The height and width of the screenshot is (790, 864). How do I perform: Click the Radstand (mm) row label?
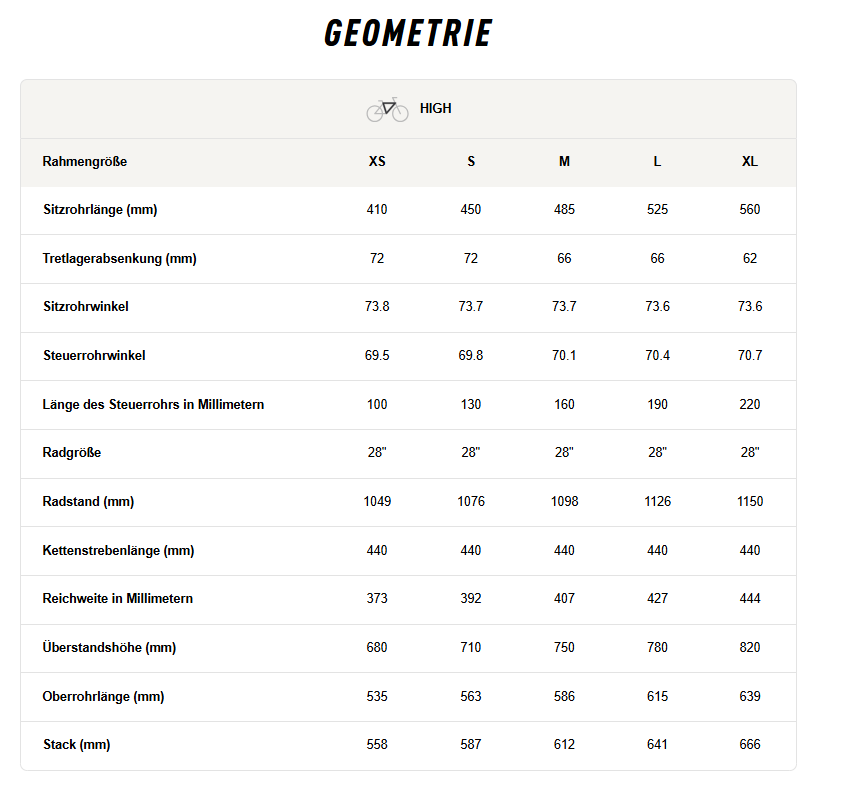click(x=89, y=502)
